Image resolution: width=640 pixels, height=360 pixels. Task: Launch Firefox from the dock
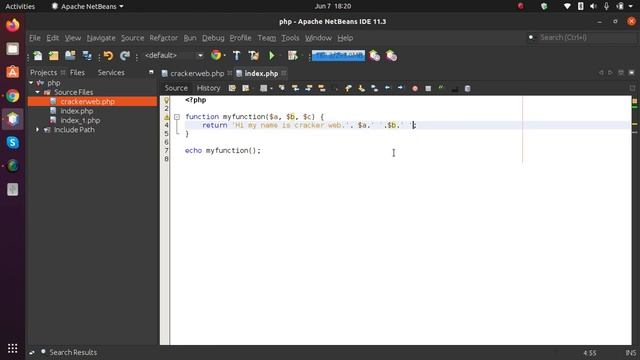point(13,25)
